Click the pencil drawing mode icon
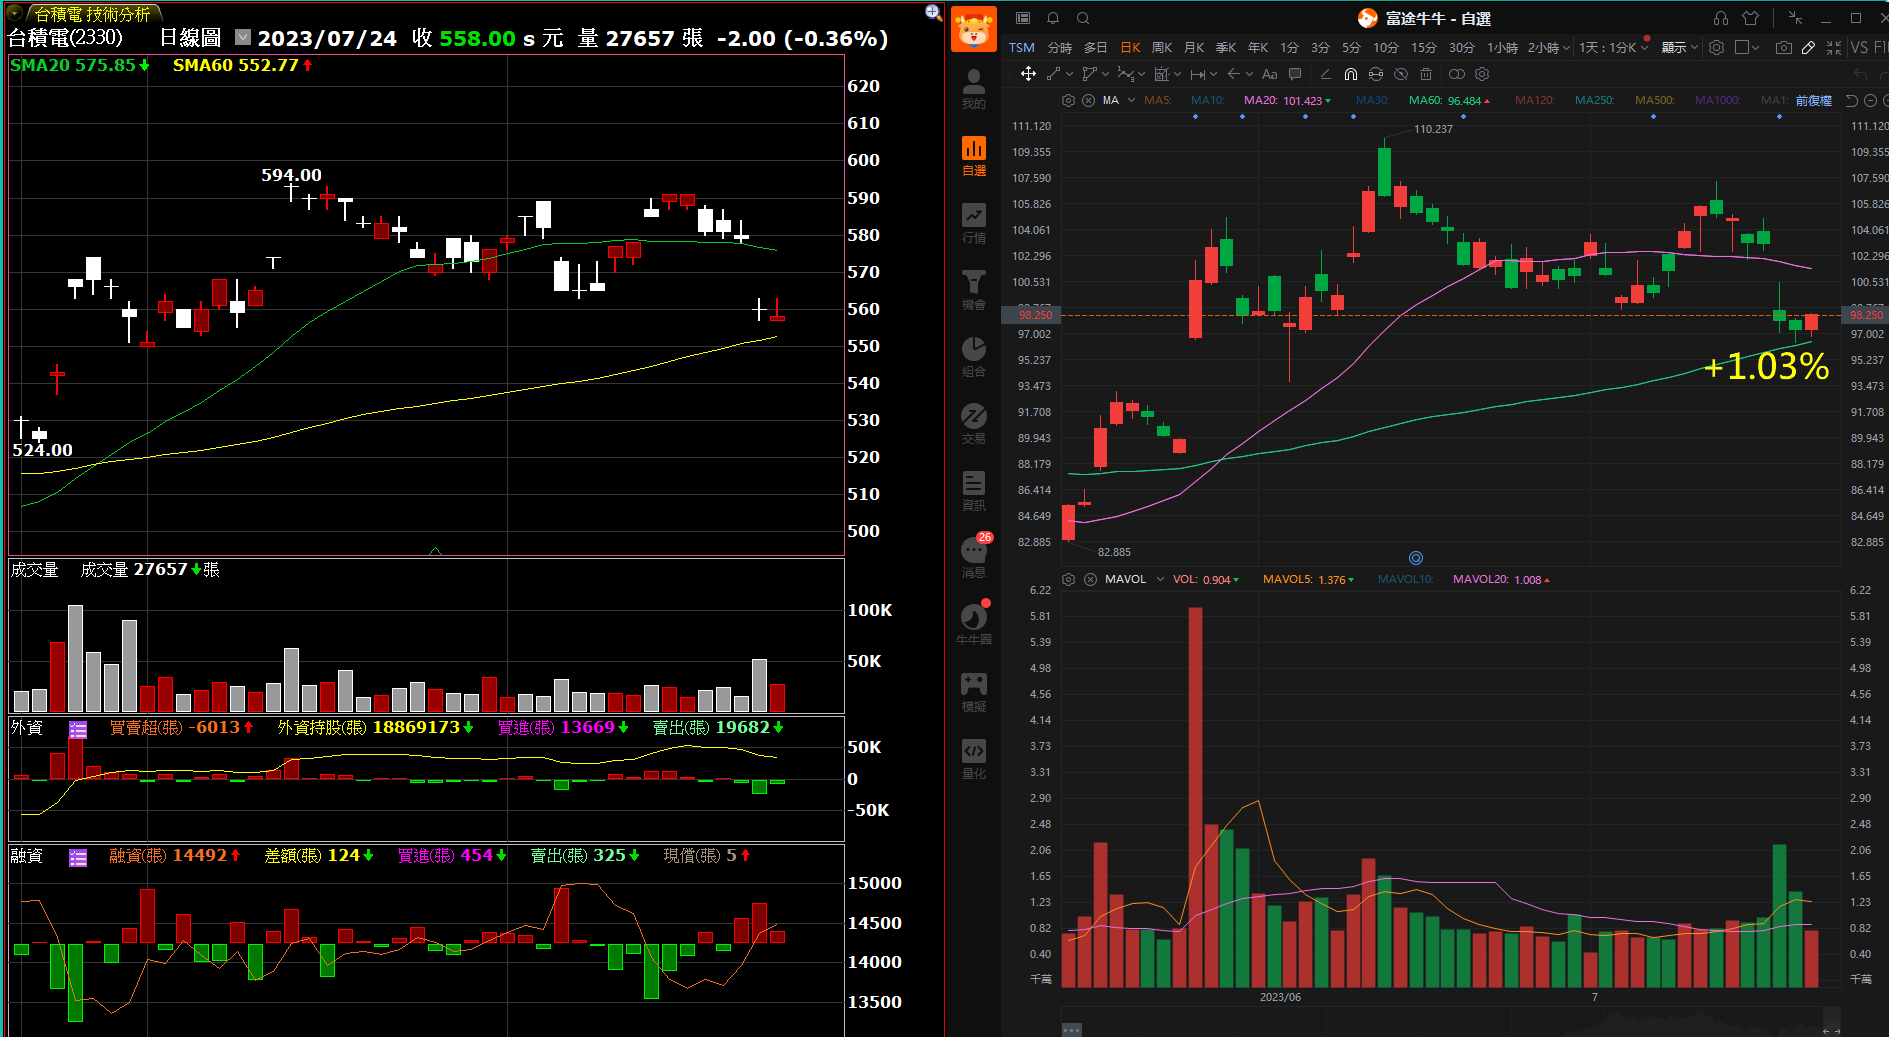 tap(1808, 47)
